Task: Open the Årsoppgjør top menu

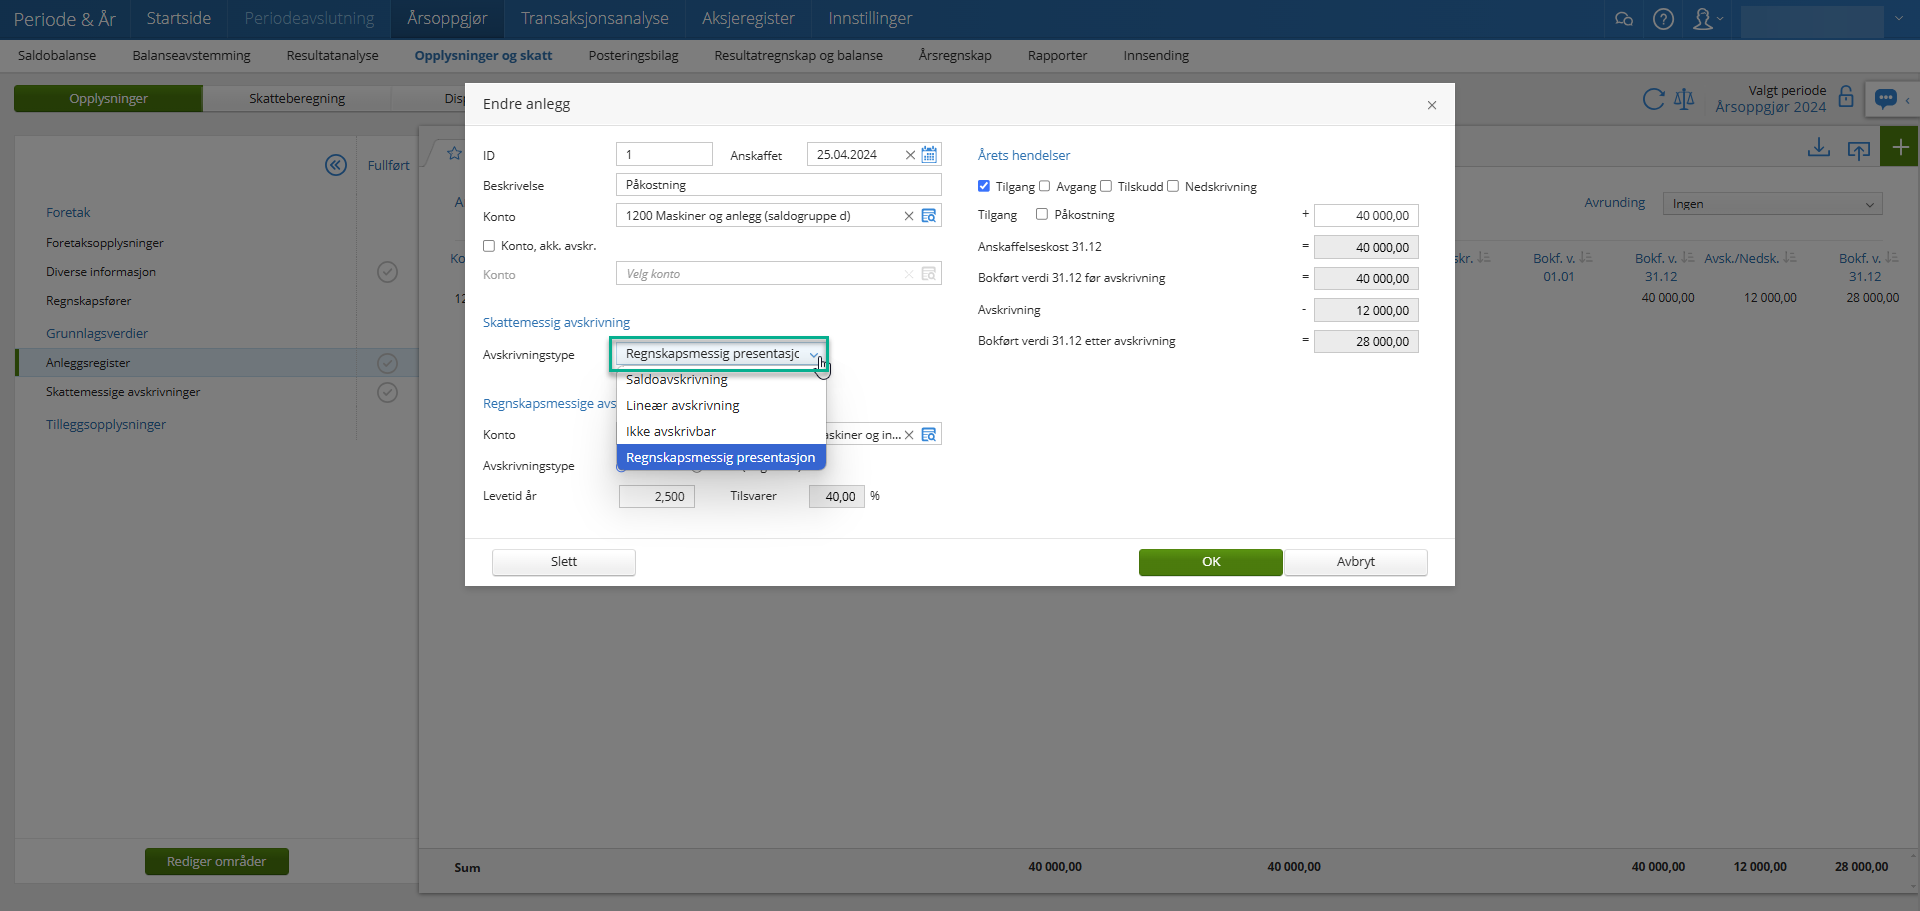Action: [x=447, y=19]
